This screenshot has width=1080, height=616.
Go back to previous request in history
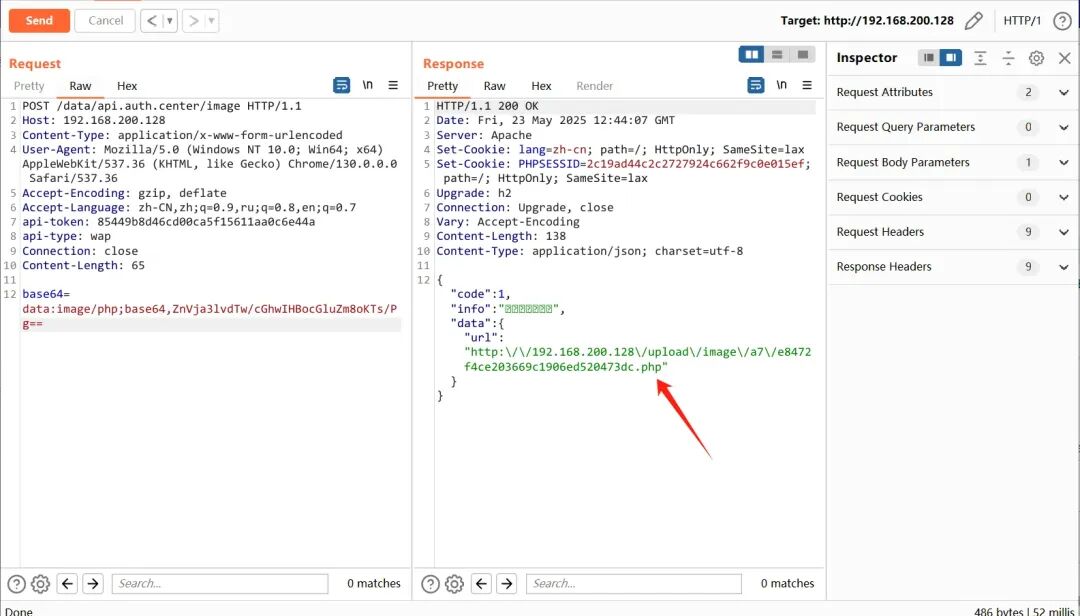152,21
